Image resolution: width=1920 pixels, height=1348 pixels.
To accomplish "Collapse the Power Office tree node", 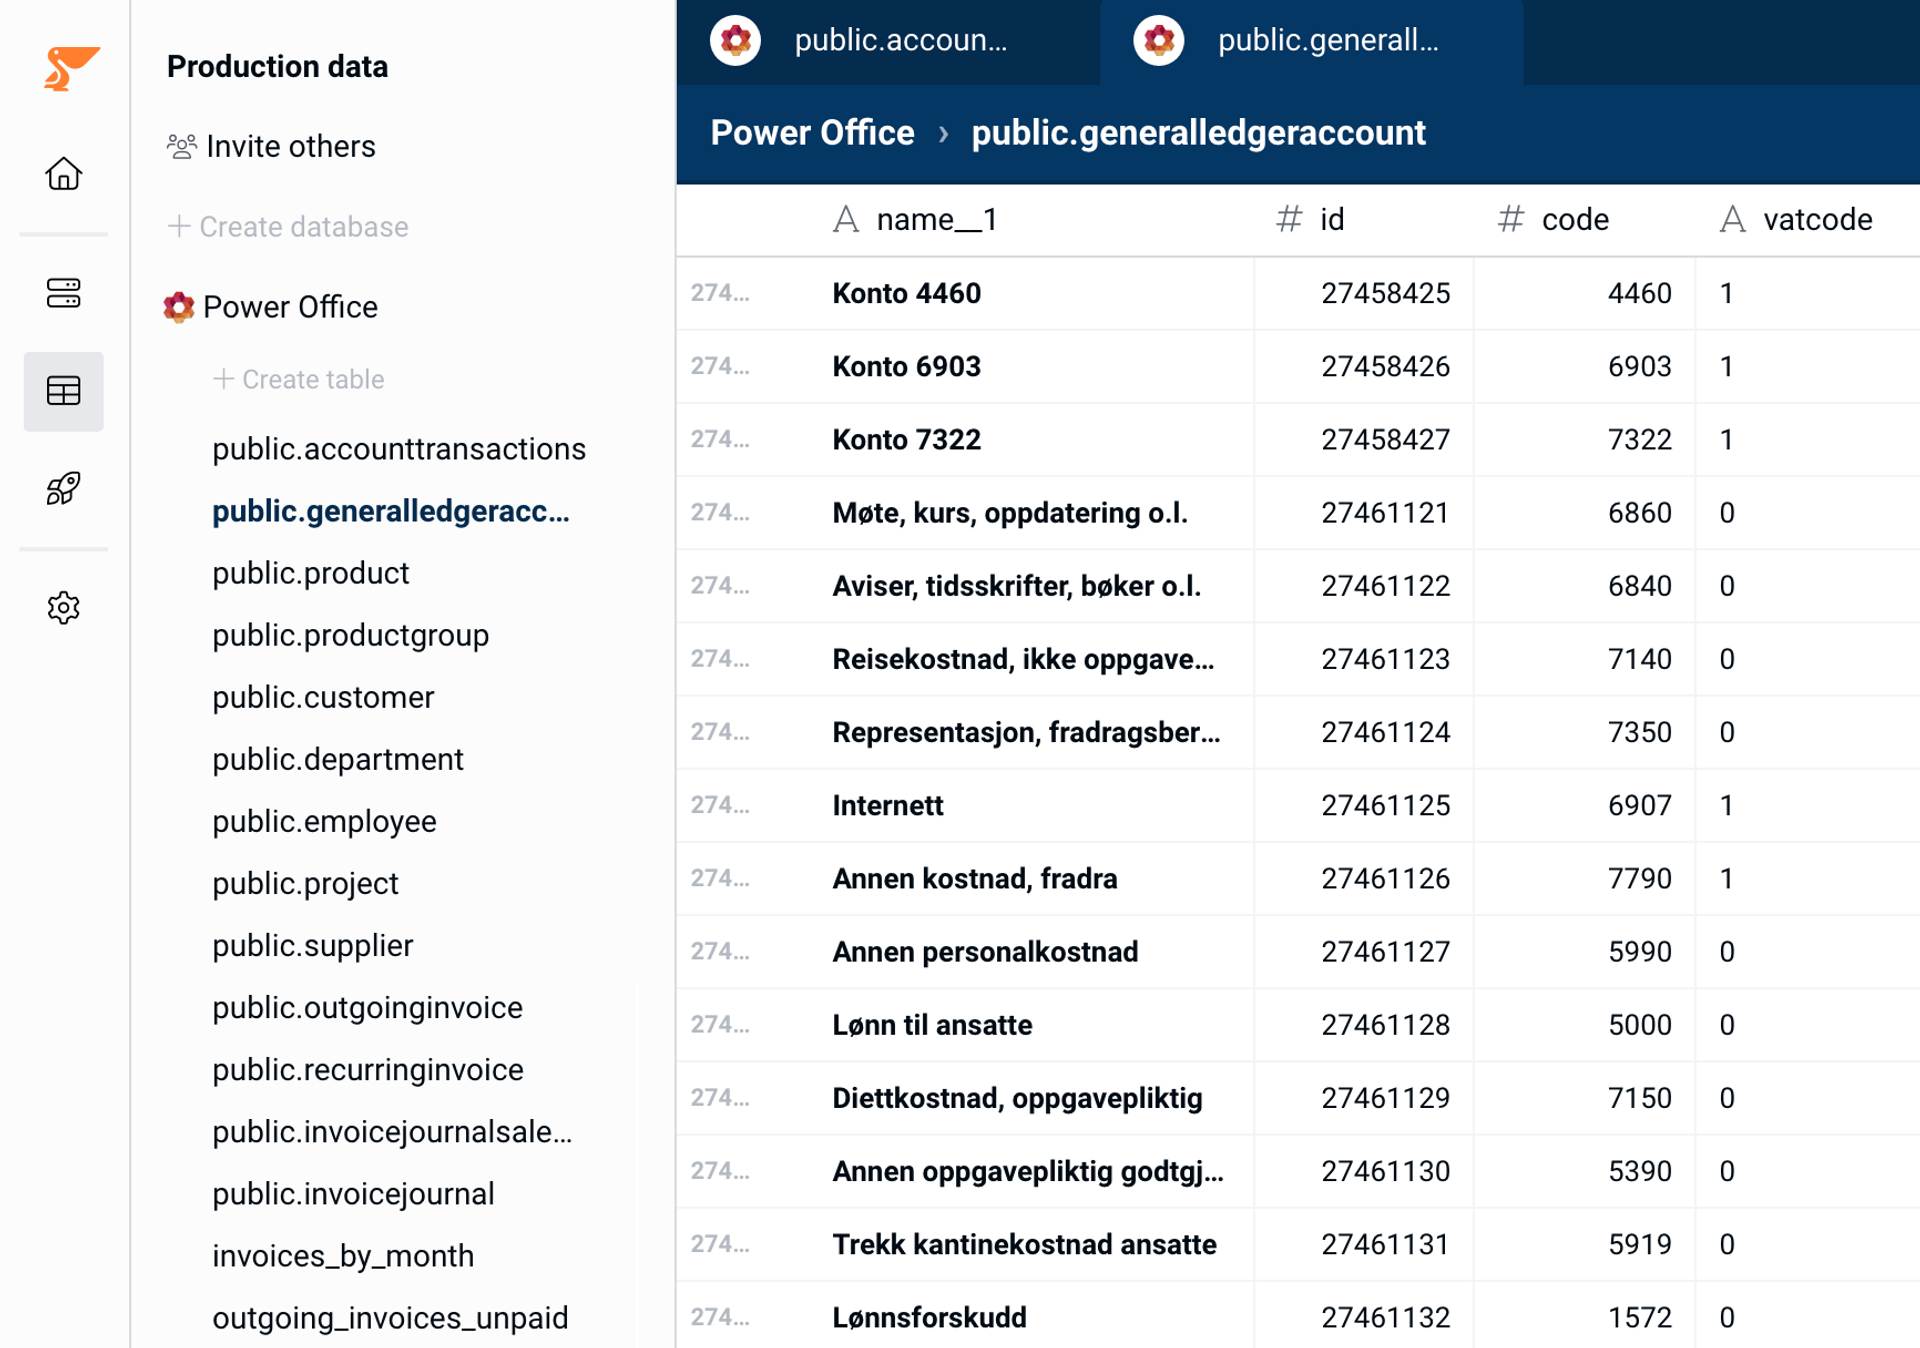I will tap(290, 307).
